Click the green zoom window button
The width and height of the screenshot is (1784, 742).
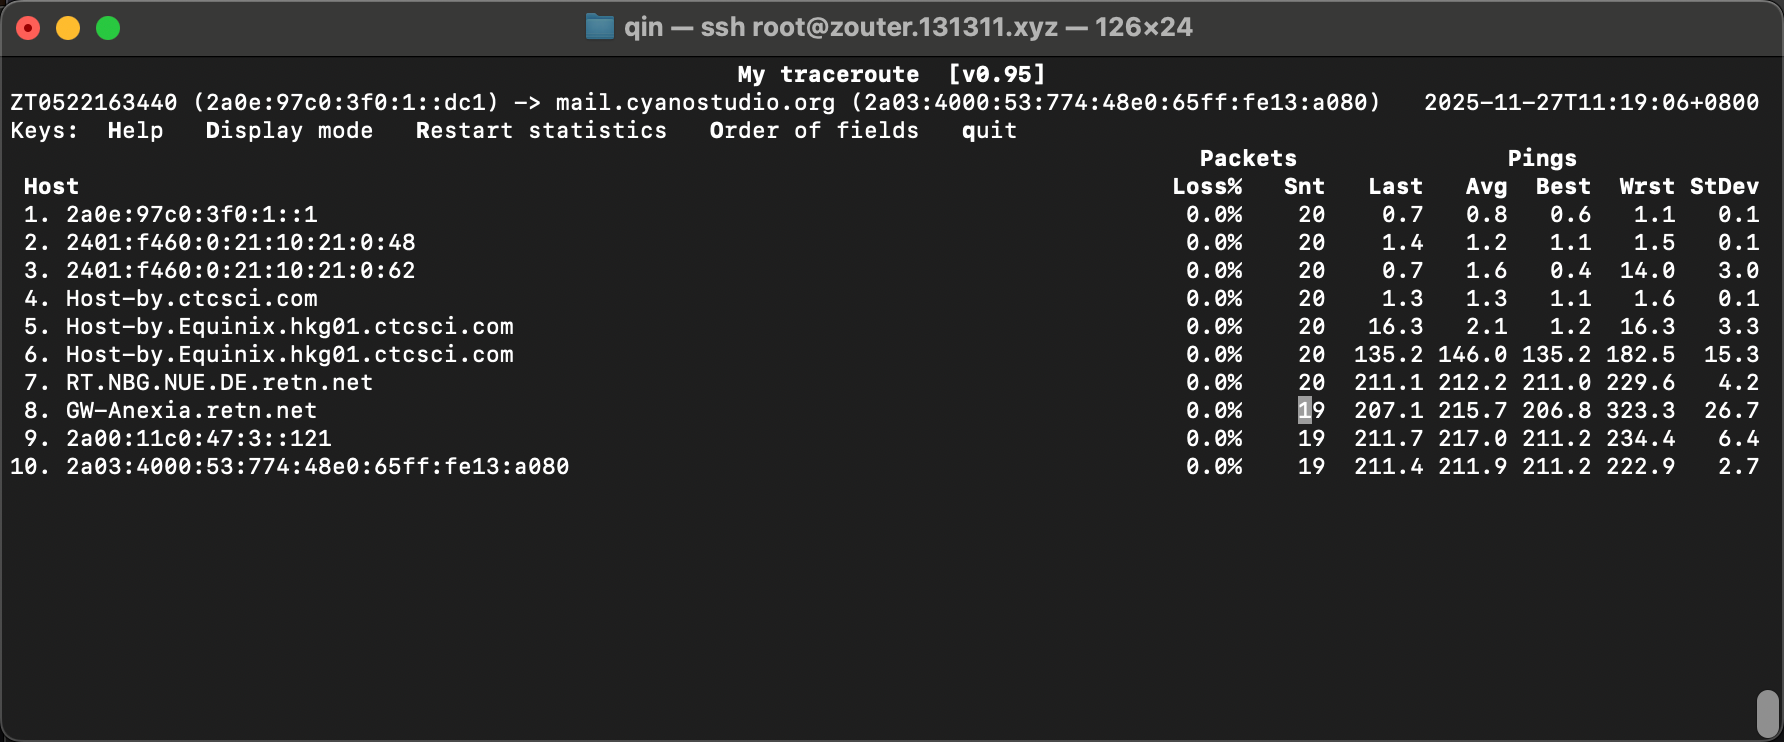108,28
